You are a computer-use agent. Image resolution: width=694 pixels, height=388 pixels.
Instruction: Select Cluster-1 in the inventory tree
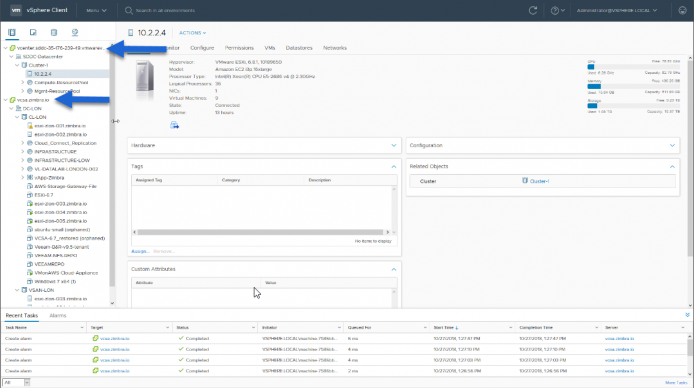pos(39,65)
